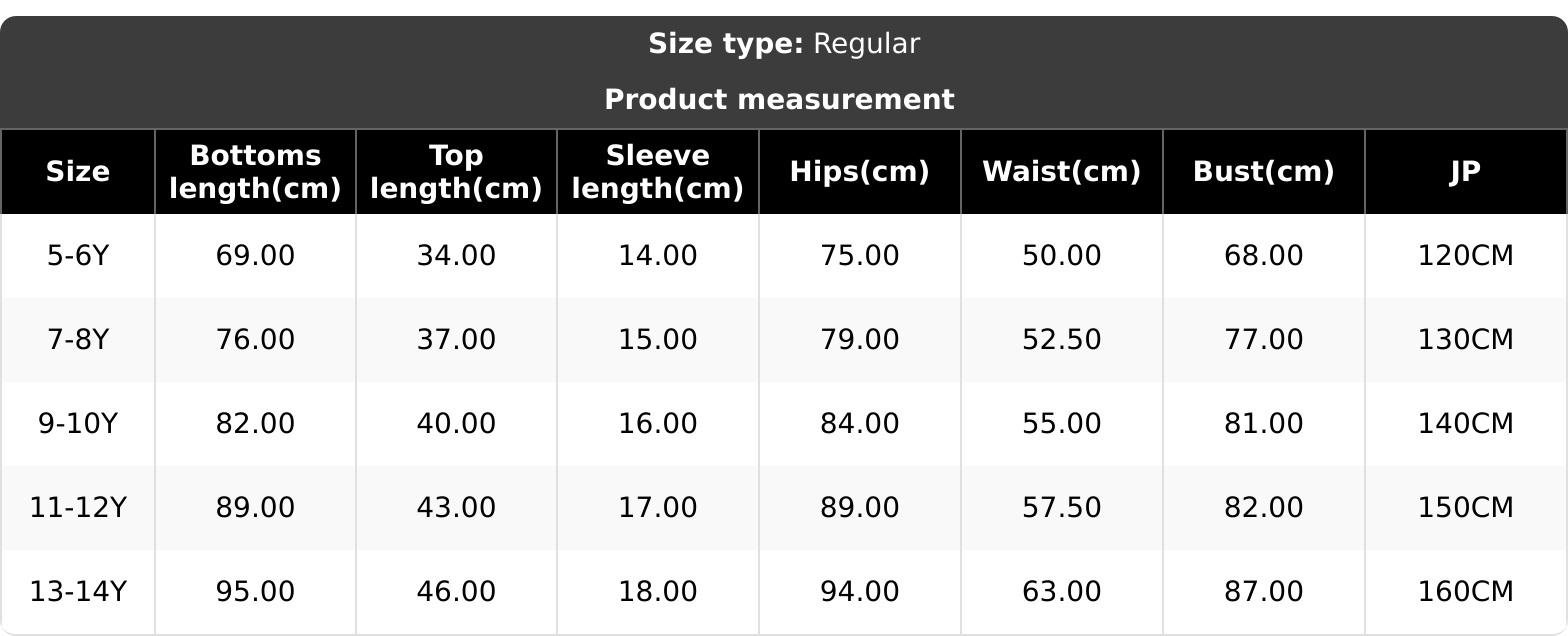This screenshot has height=636, width=1568.
Task: Select the JP column header
Action: pyautogui.click(x=1465, y=172)
